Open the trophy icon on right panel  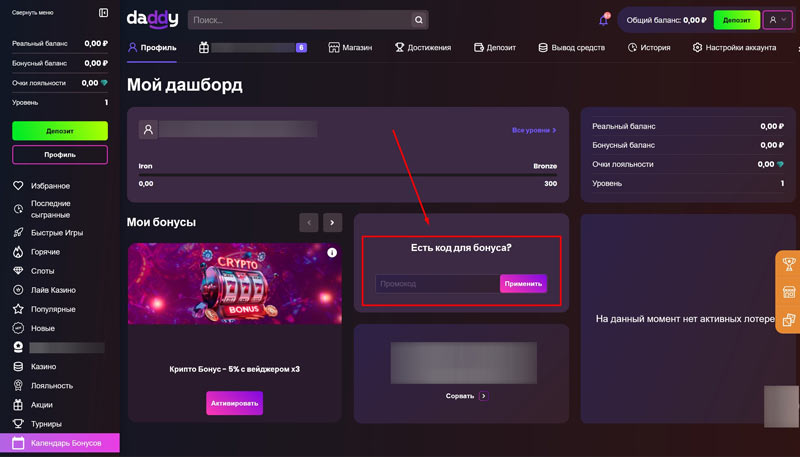click(x=788, y=265)
